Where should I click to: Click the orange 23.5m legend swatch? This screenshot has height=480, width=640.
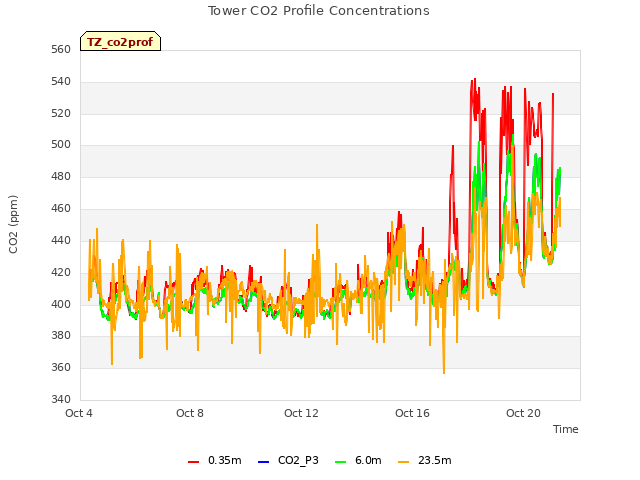pos(403,462)
